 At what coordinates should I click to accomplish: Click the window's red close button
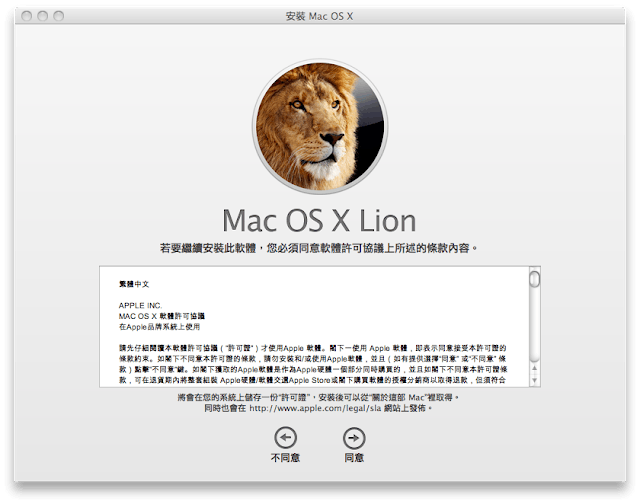point(27,16)
